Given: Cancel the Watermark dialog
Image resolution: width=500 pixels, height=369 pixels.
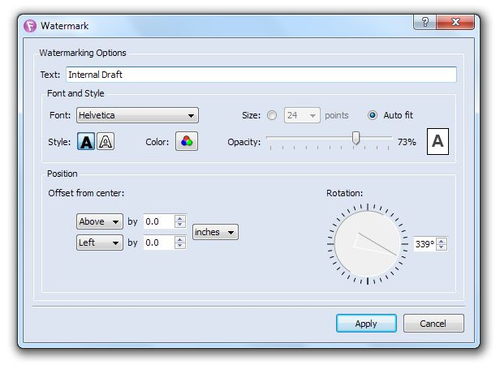Looking at the screenshot, I should pyautogui.click(x=433, y=323).
